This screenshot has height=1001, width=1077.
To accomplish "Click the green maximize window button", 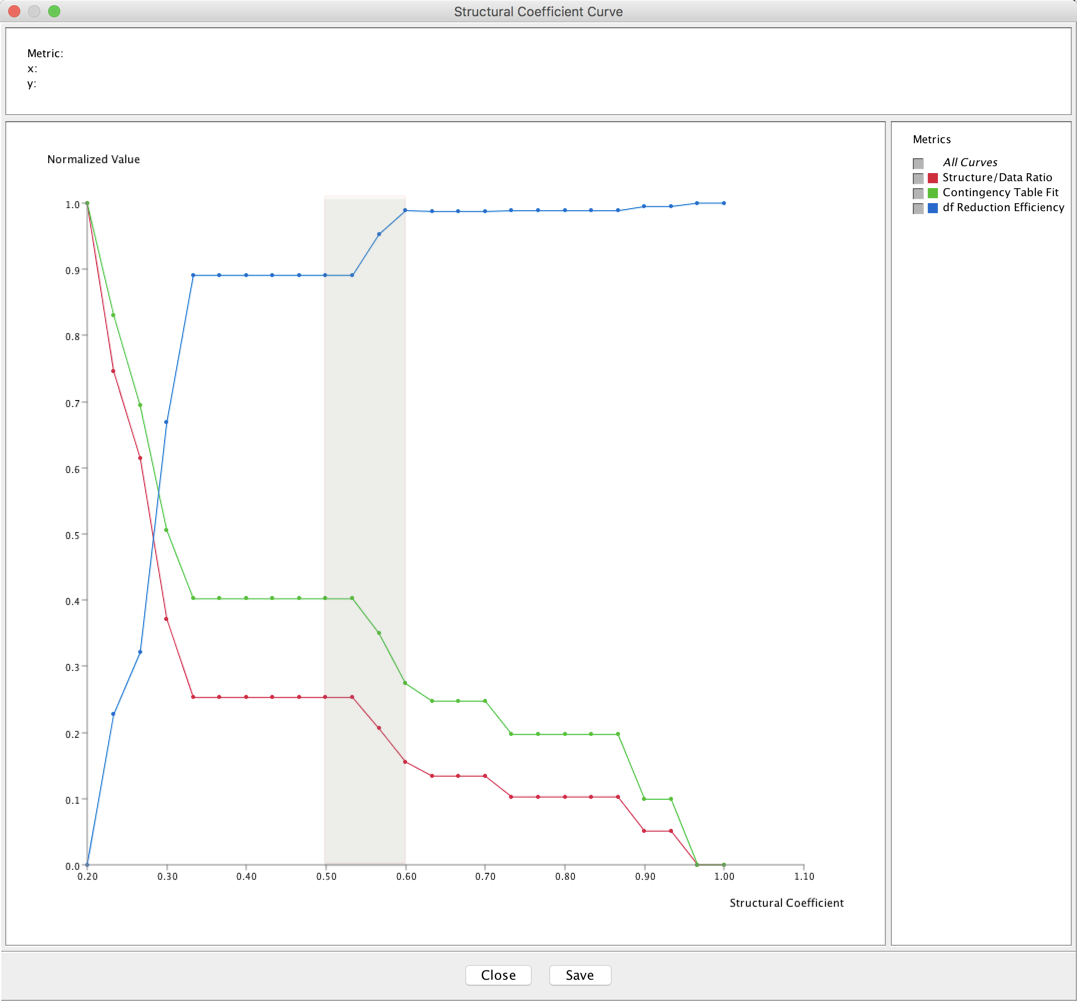I will [54, 11].
